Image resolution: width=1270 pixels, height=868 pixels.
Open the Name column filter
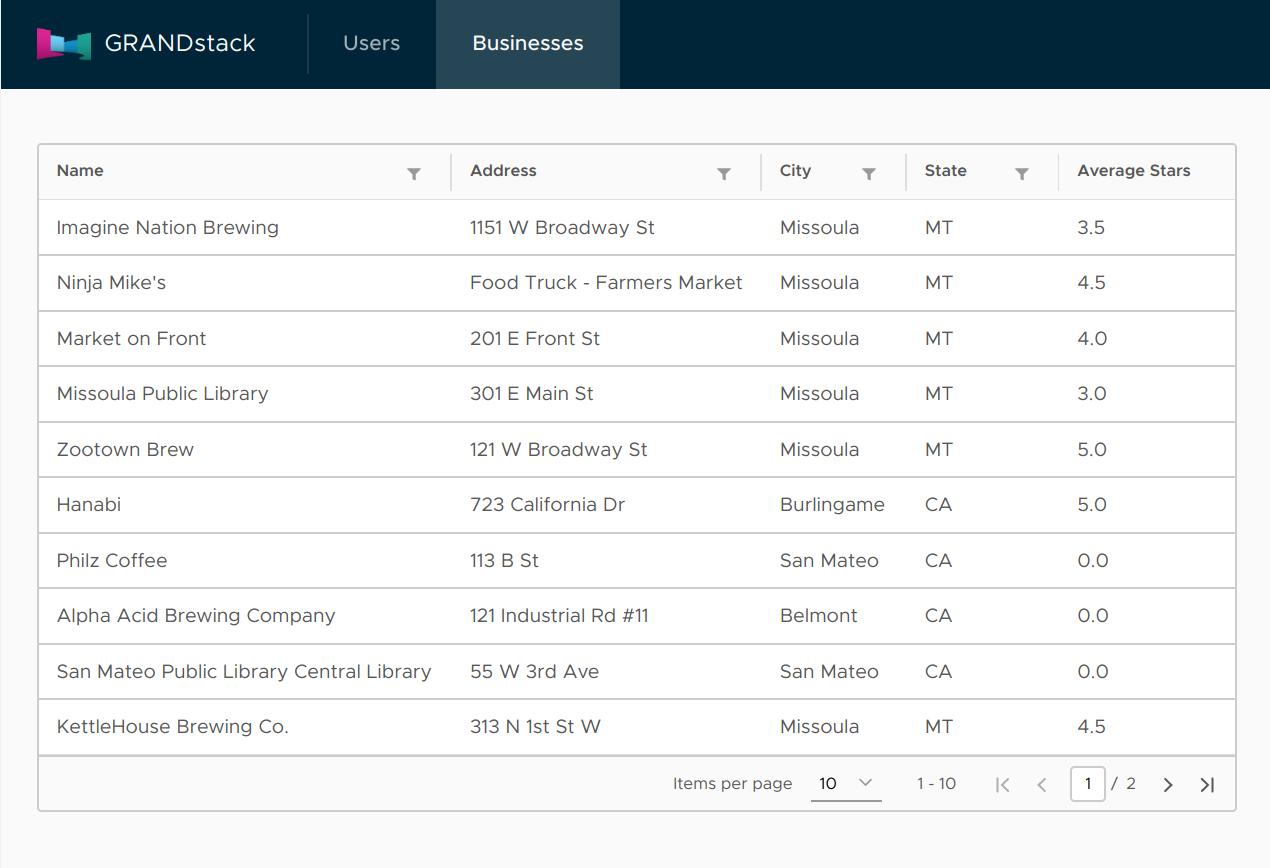(414, 174)
